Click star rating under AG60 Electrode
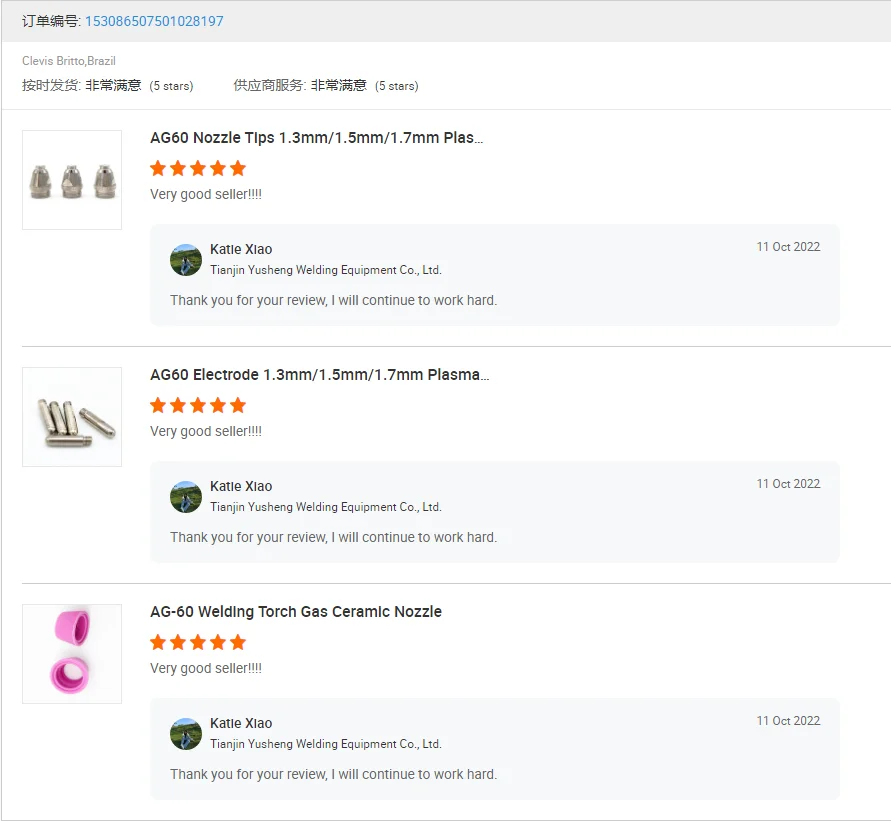 pos(198,405)
